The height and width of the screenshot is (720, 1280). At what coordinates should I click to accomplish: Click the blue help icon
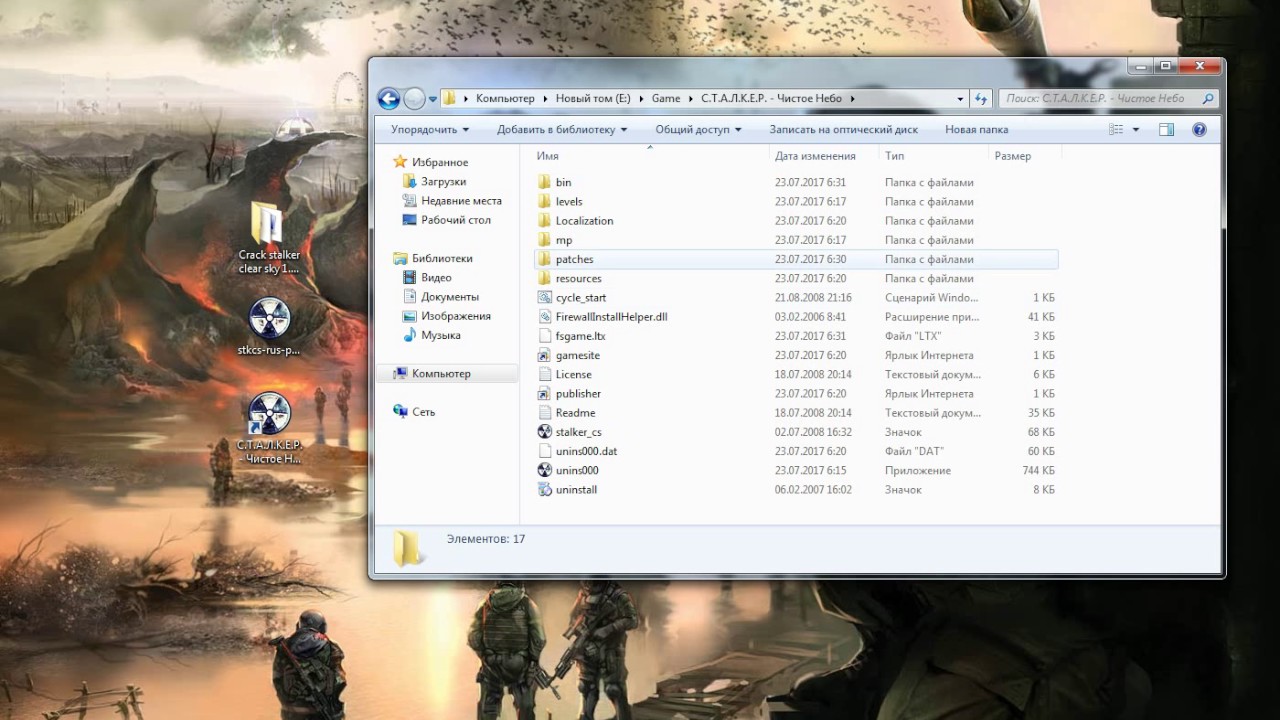[1199, 130]
